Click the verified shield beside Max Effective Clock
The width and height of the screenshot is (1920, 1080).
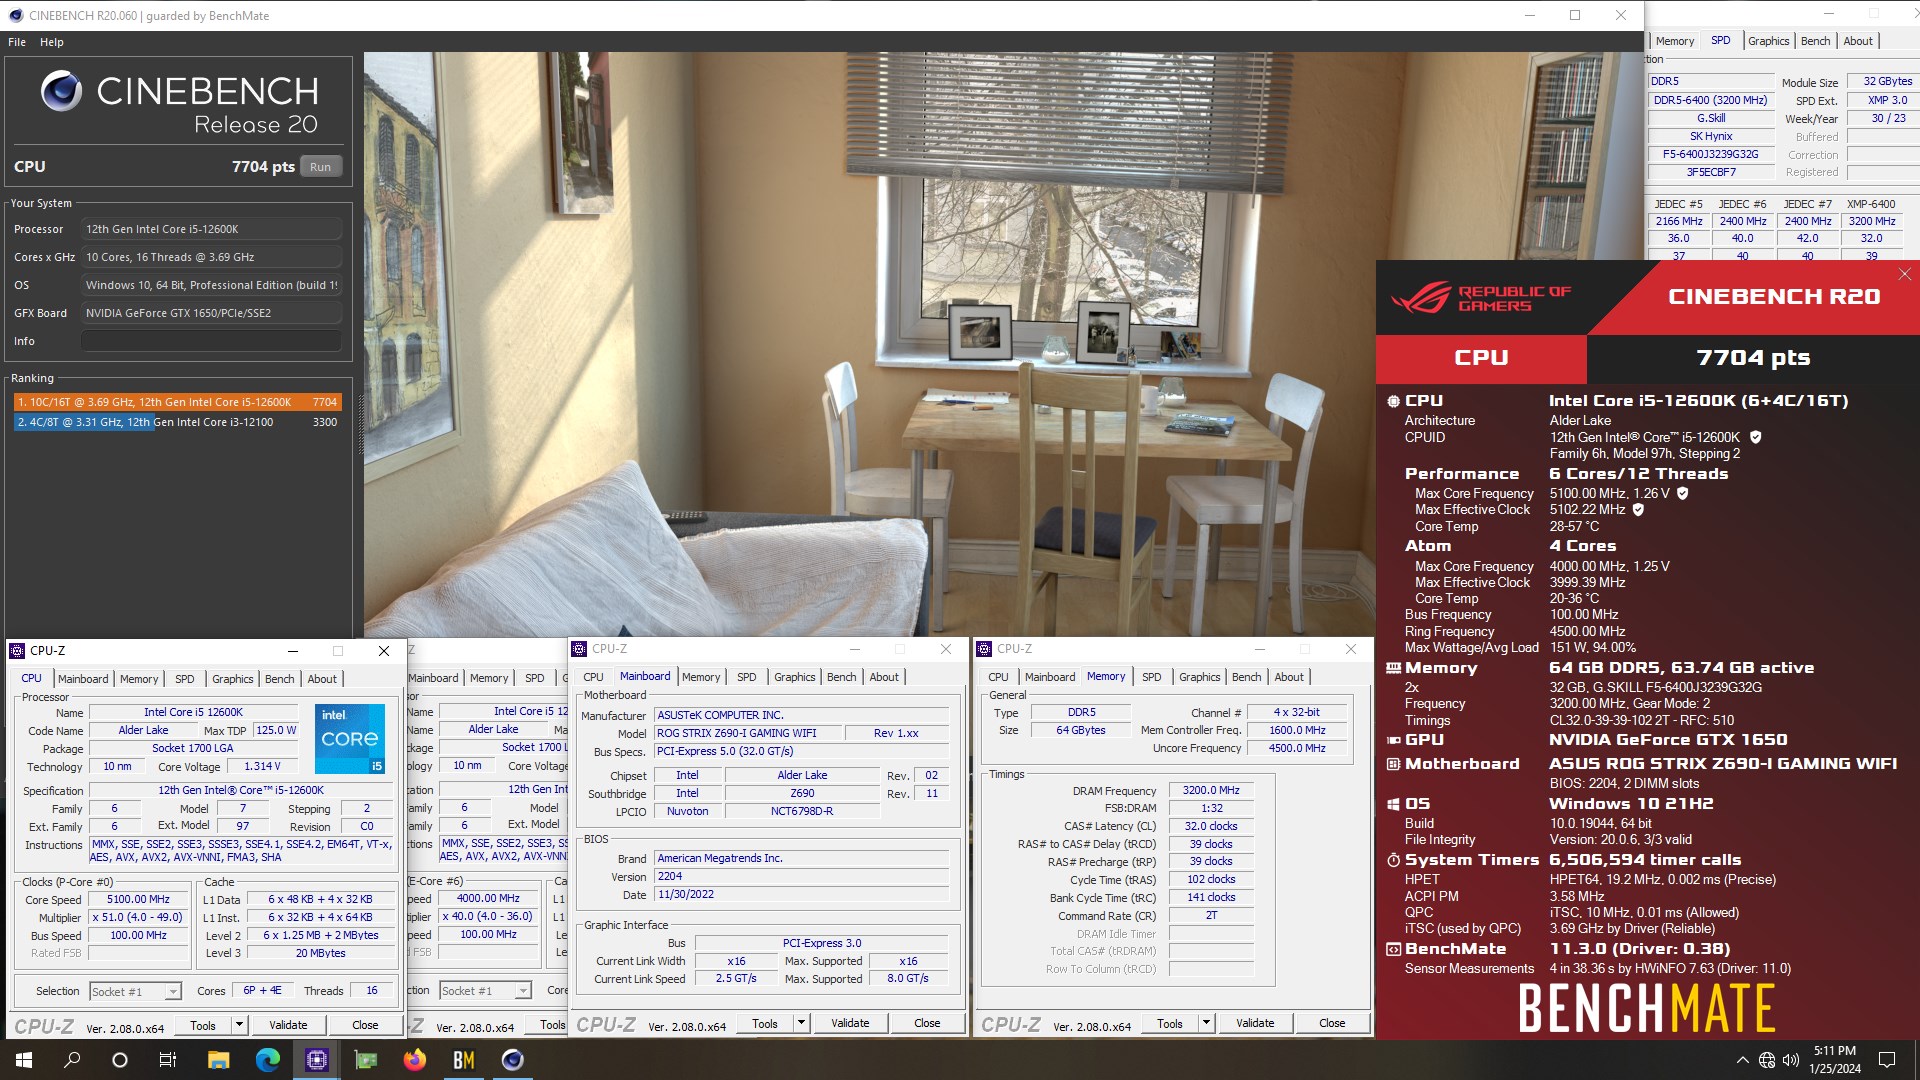[x=1638, y=509]
